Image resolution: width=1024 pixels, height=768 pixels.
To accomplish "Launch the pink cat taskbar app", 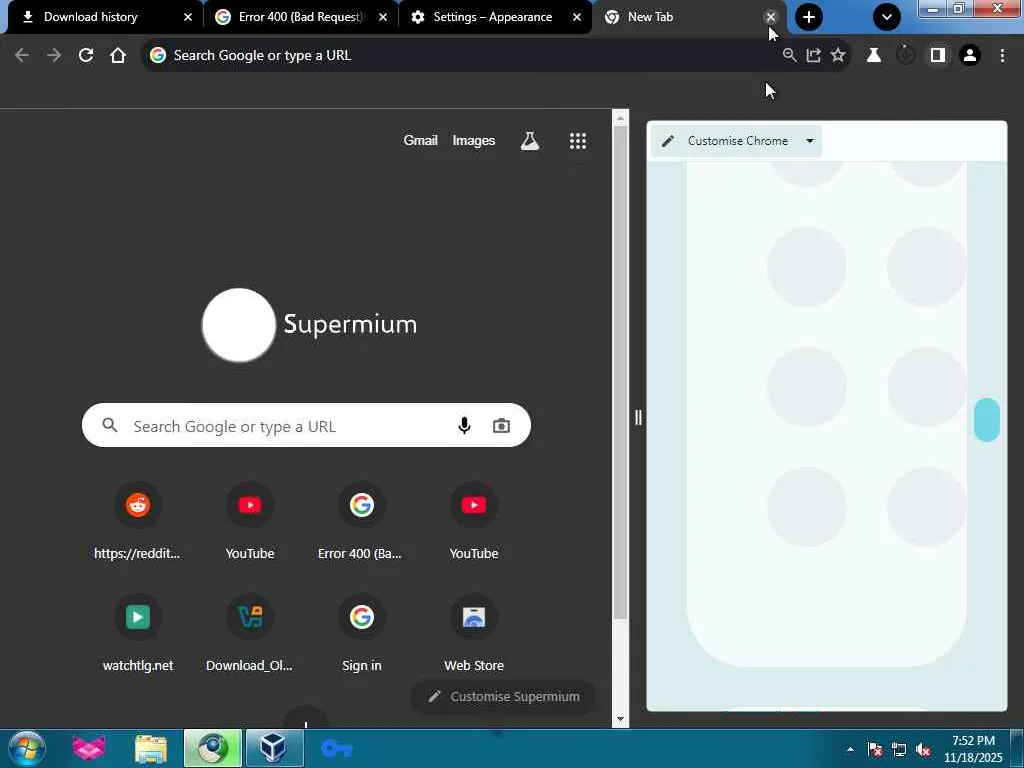I will point(89,748).
